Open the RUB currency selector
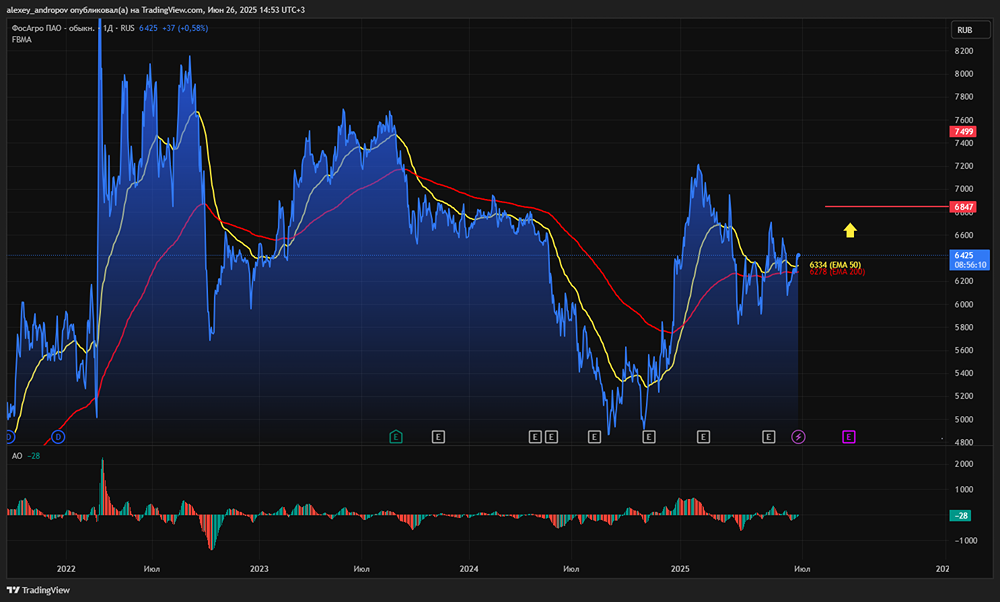This screenshot has width=1000, height=602. click(964, 30)
